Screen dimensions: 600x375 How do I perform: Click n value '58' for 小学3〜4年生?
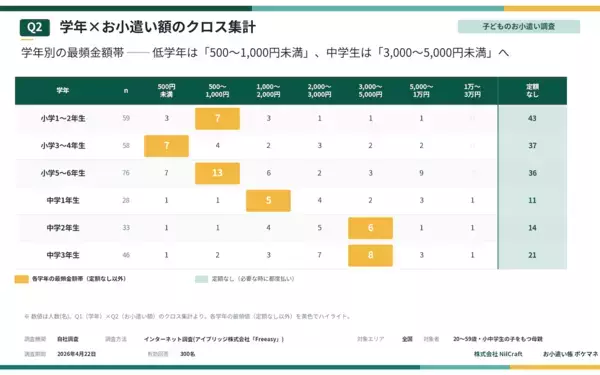pyautogui.click(x=126, y=146)
